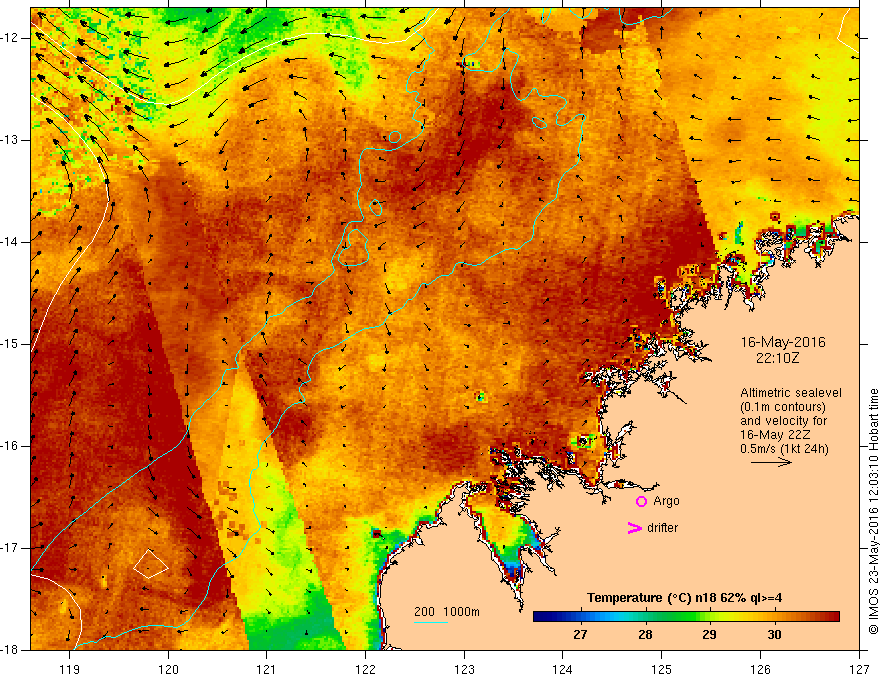Screen dimensions: 880x680
Task: Click the Temperature (°C) n18 62% ql>=4 title
Action: pyautogui.click(x=684, y=598)
